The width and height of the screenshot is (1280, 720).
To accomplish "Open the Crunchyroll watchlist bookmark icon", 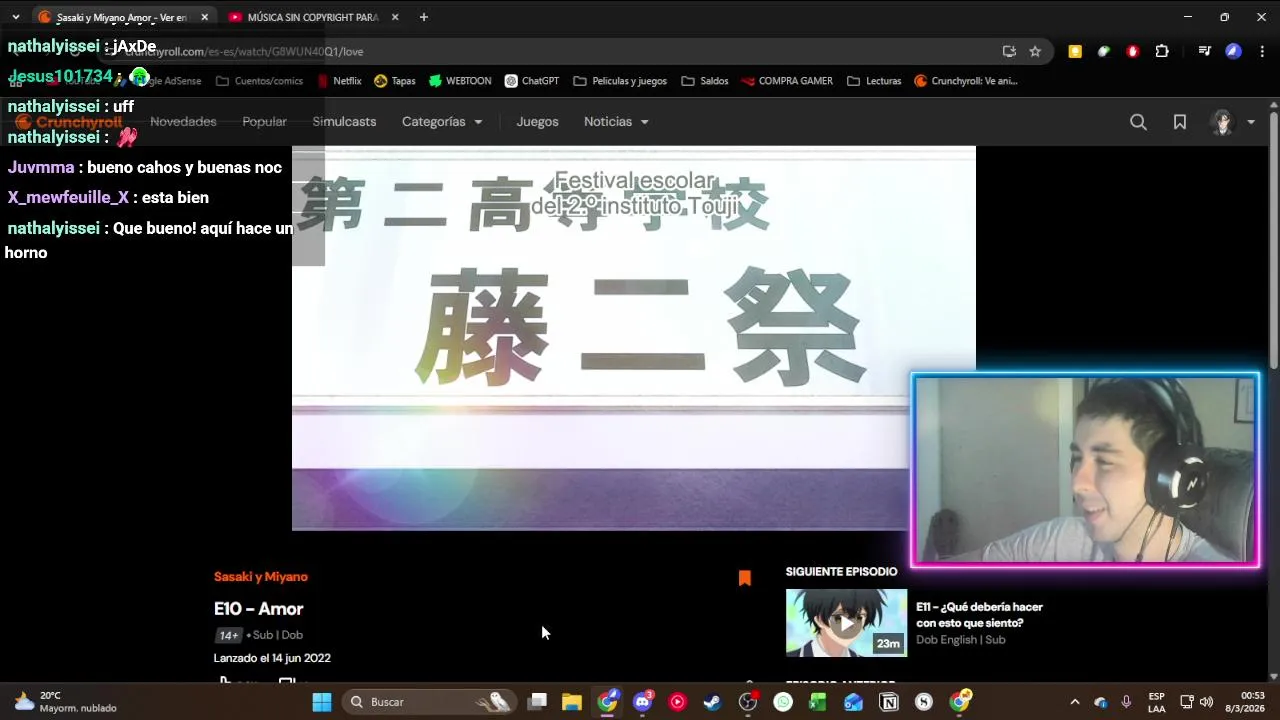I will pos(1180,122).
